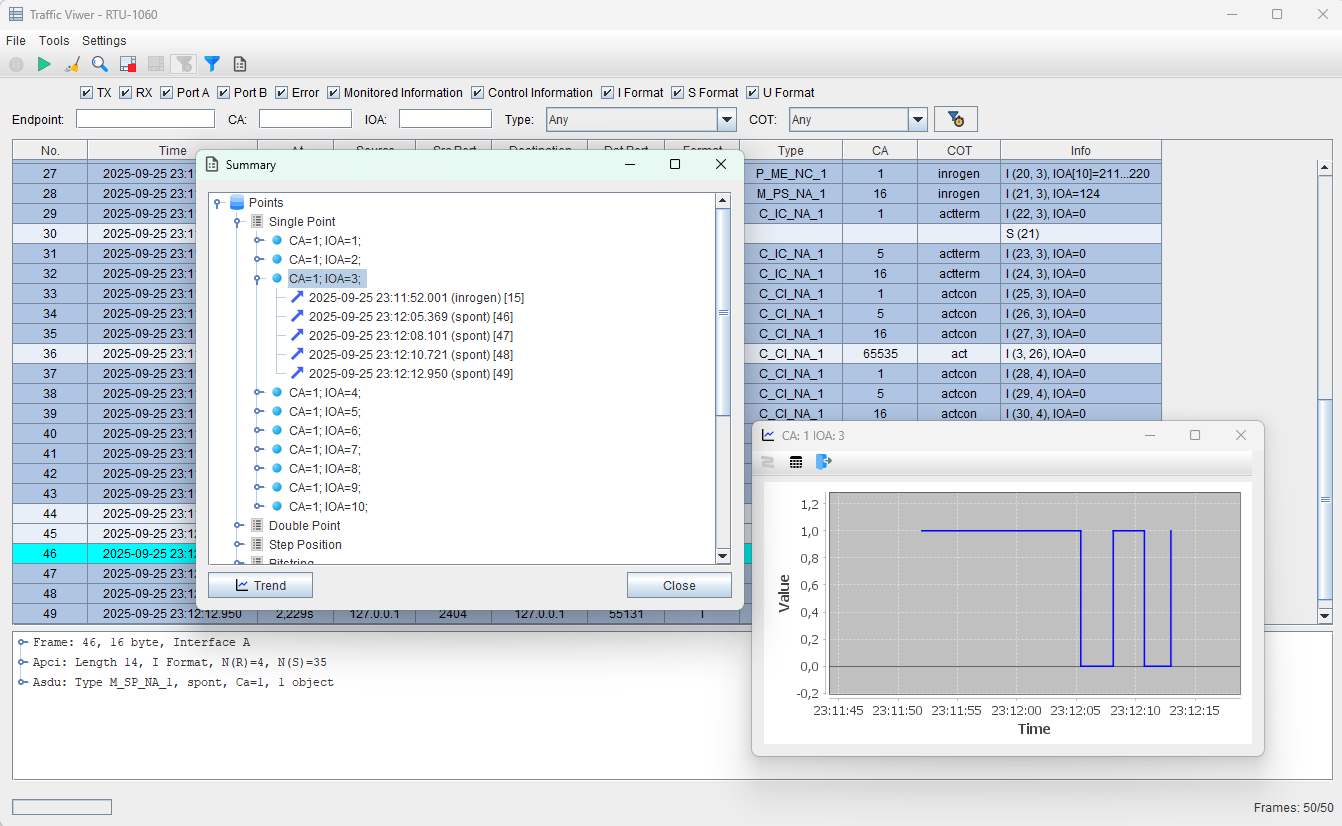Open the Settings menu

(x=104, y=41)
